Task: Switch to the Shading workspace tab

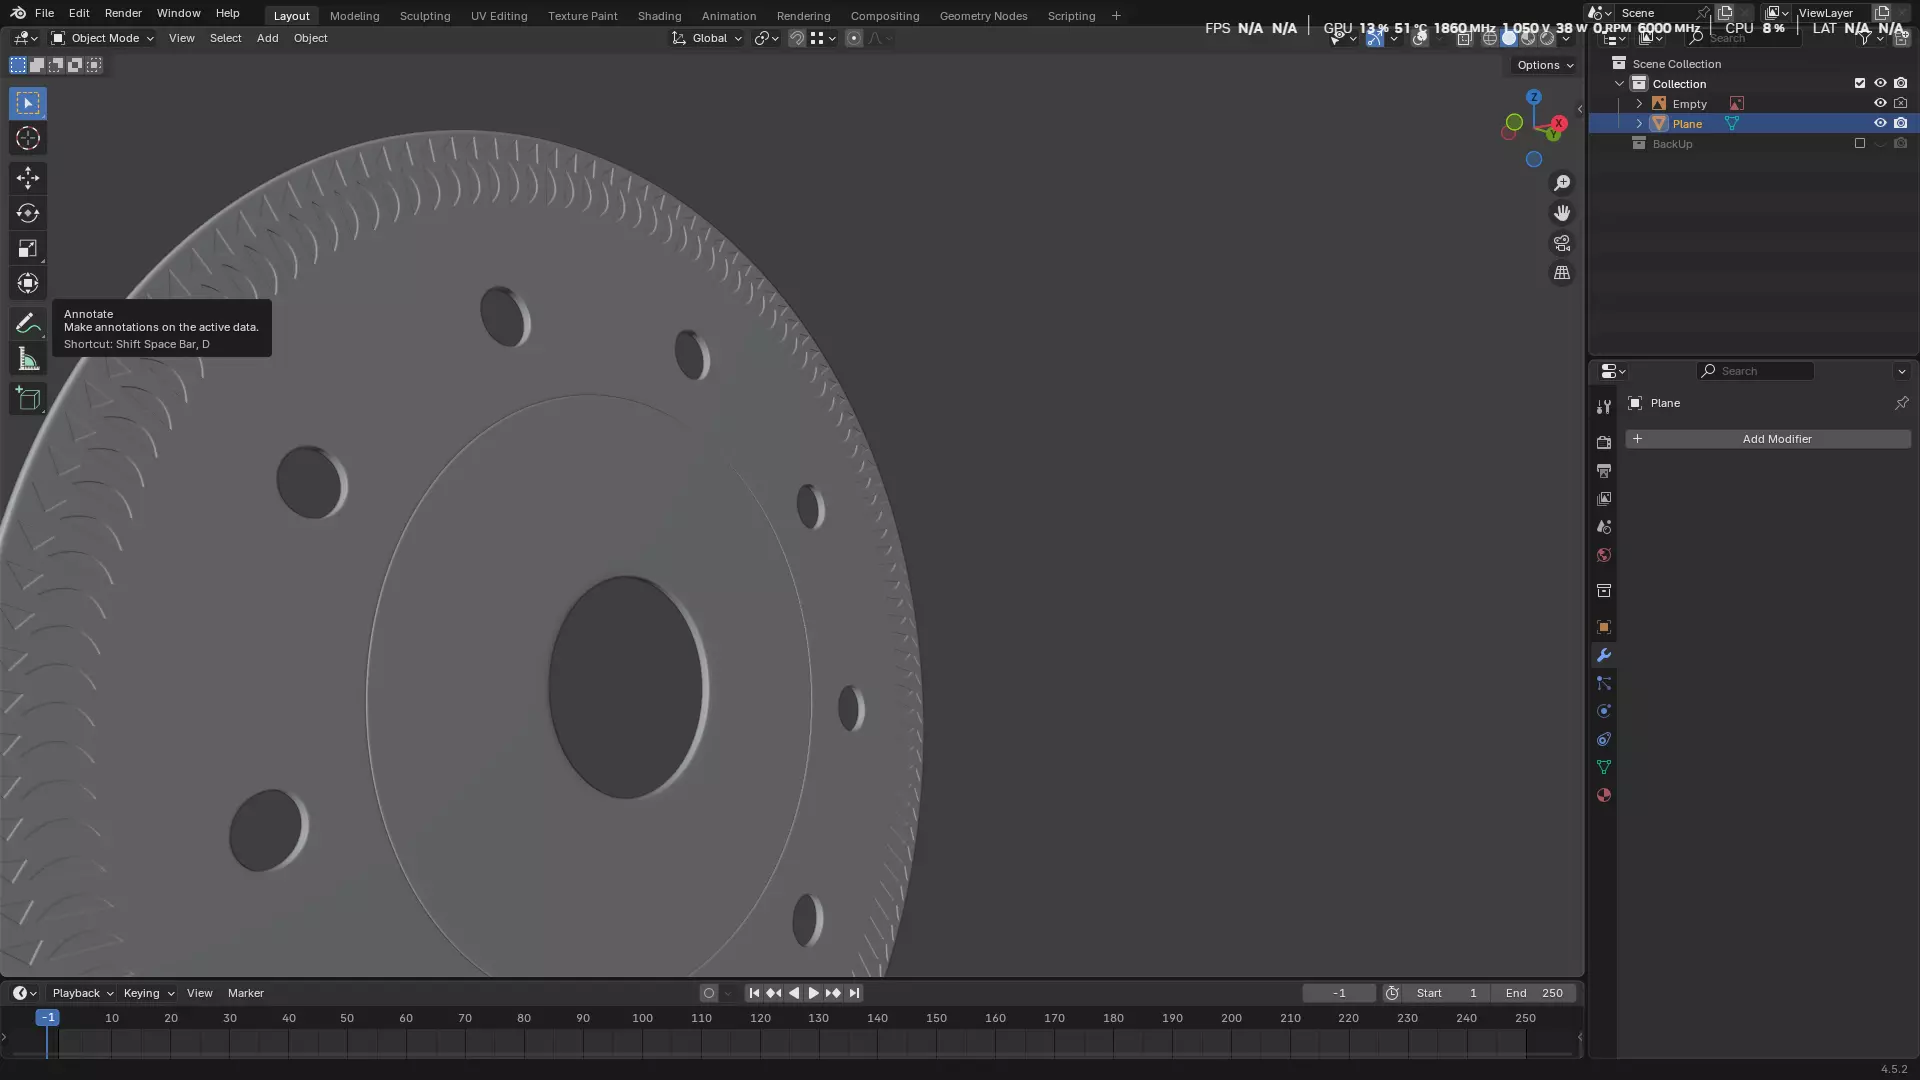Action: tap(659, 16)
